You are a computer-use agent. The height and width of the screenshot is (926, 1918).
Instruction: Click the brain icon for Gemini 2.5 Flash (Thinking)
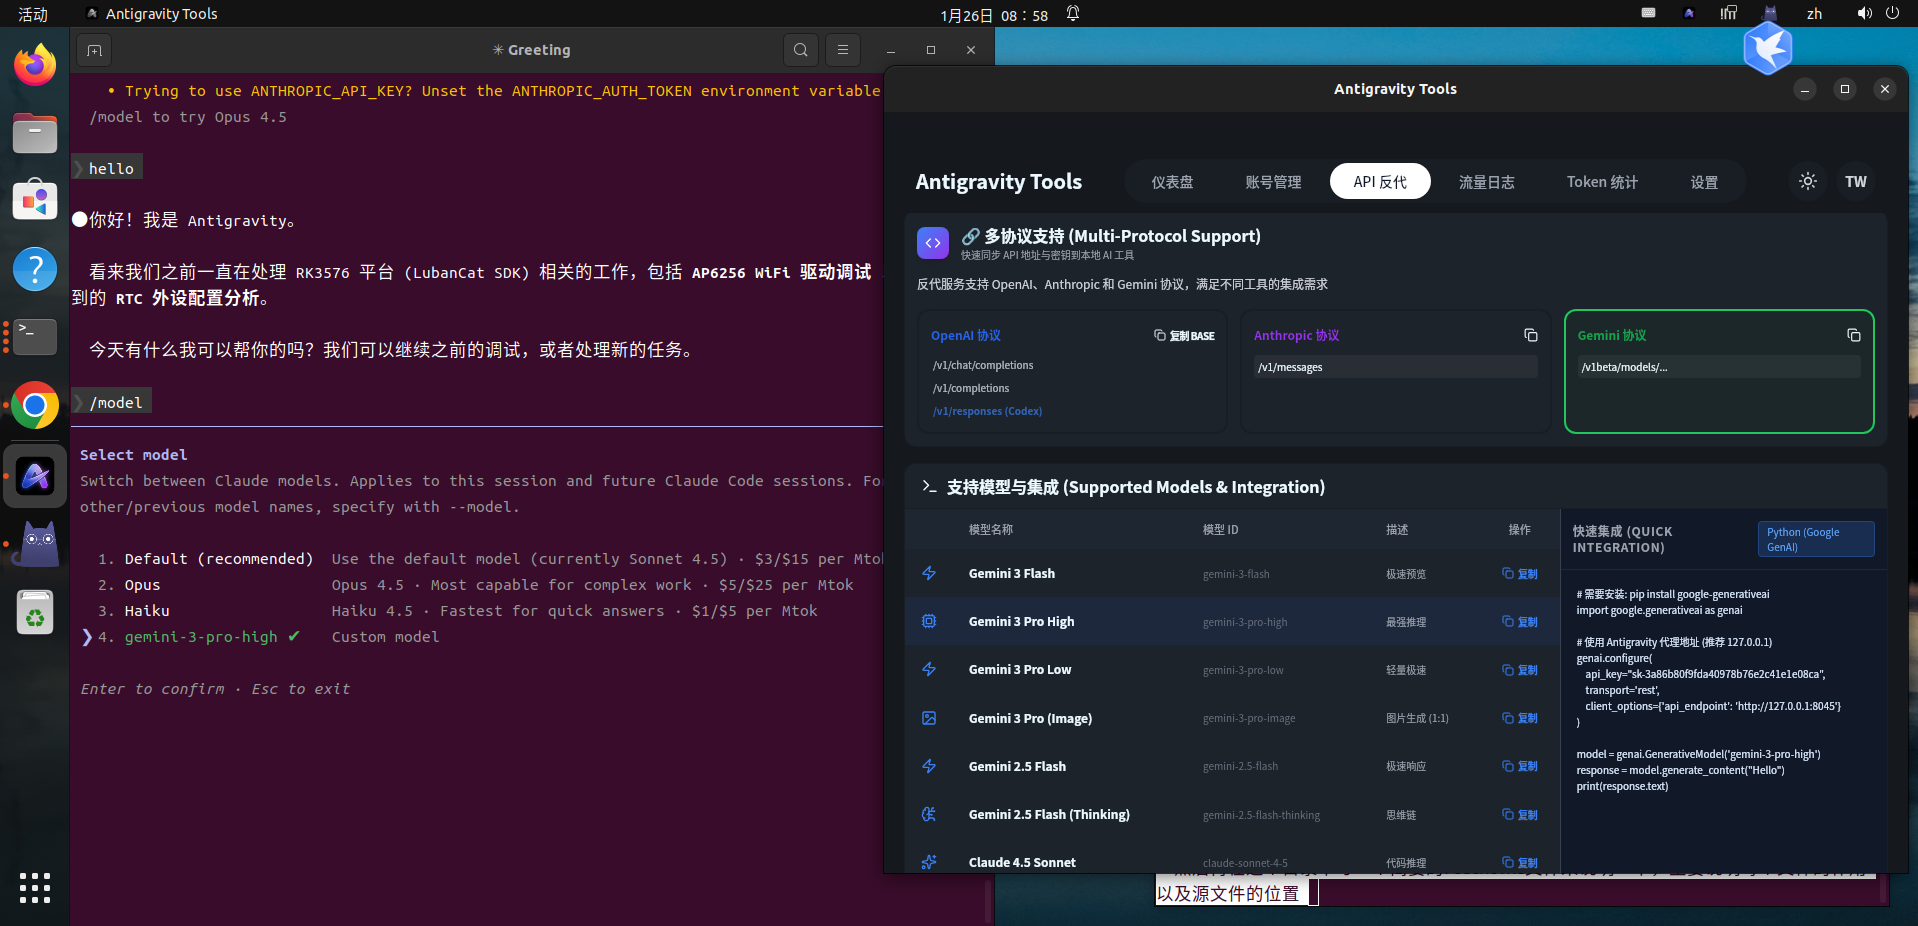coord(929,814)
